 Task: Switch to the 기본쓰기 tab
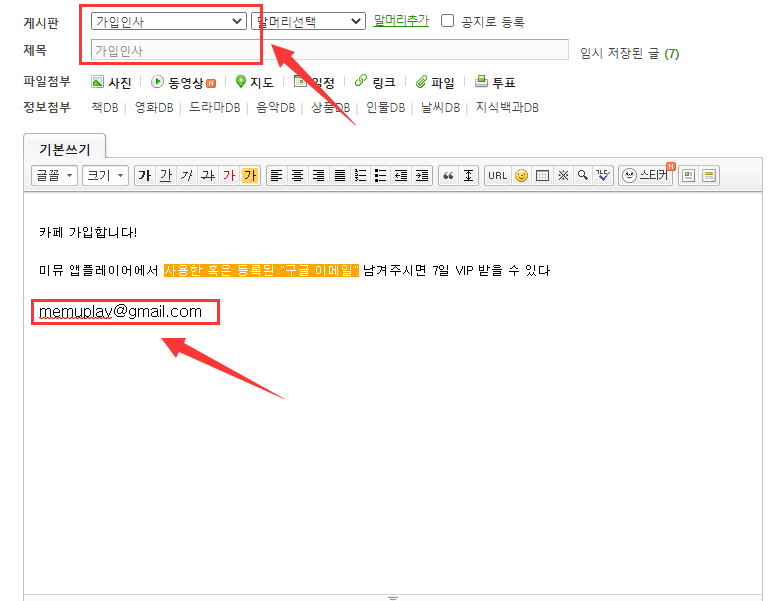pos(64,149)
